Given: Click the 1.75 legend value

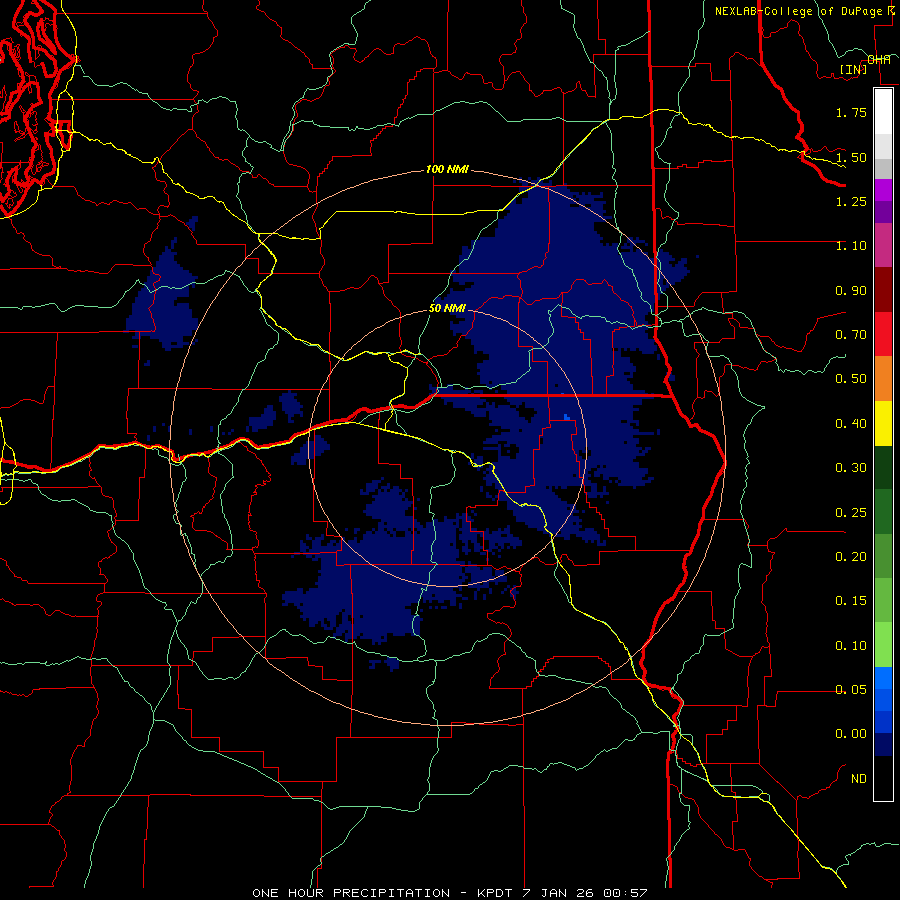Looking at the screenshot, I should 851,112.
